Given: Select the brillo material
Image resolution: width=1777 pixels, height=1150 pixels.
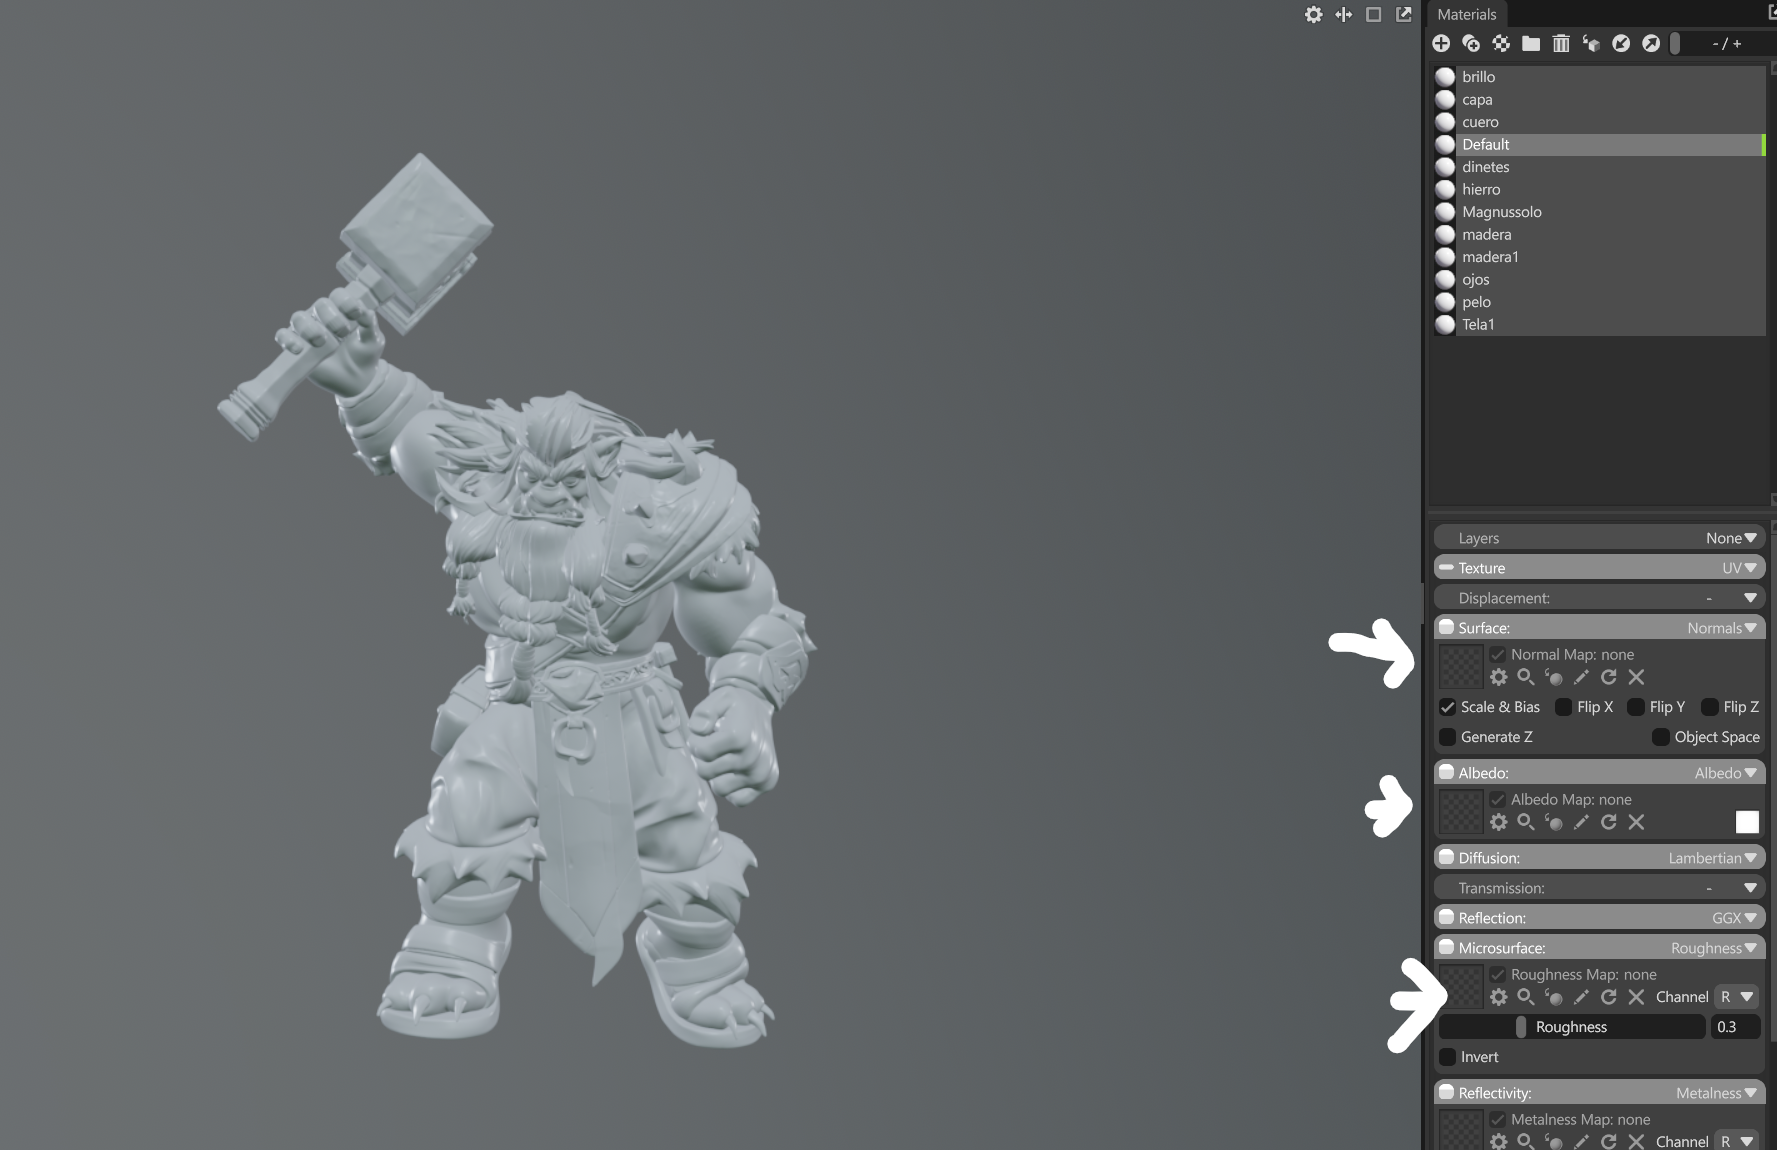Looking at the screenshot, I should coord(1599,77).
